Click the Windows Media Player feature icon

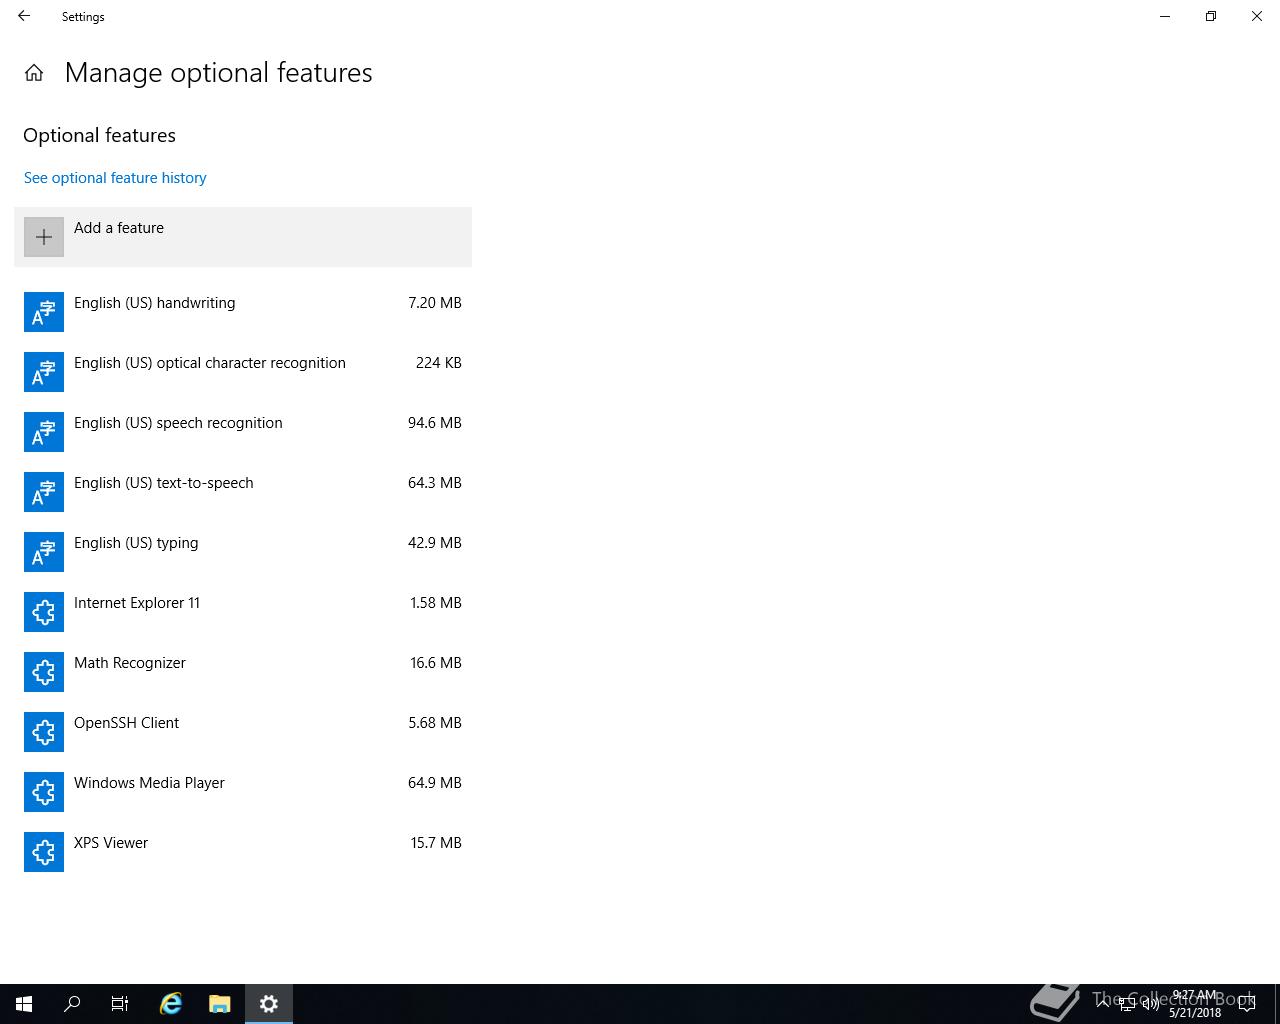click(44, 792)
